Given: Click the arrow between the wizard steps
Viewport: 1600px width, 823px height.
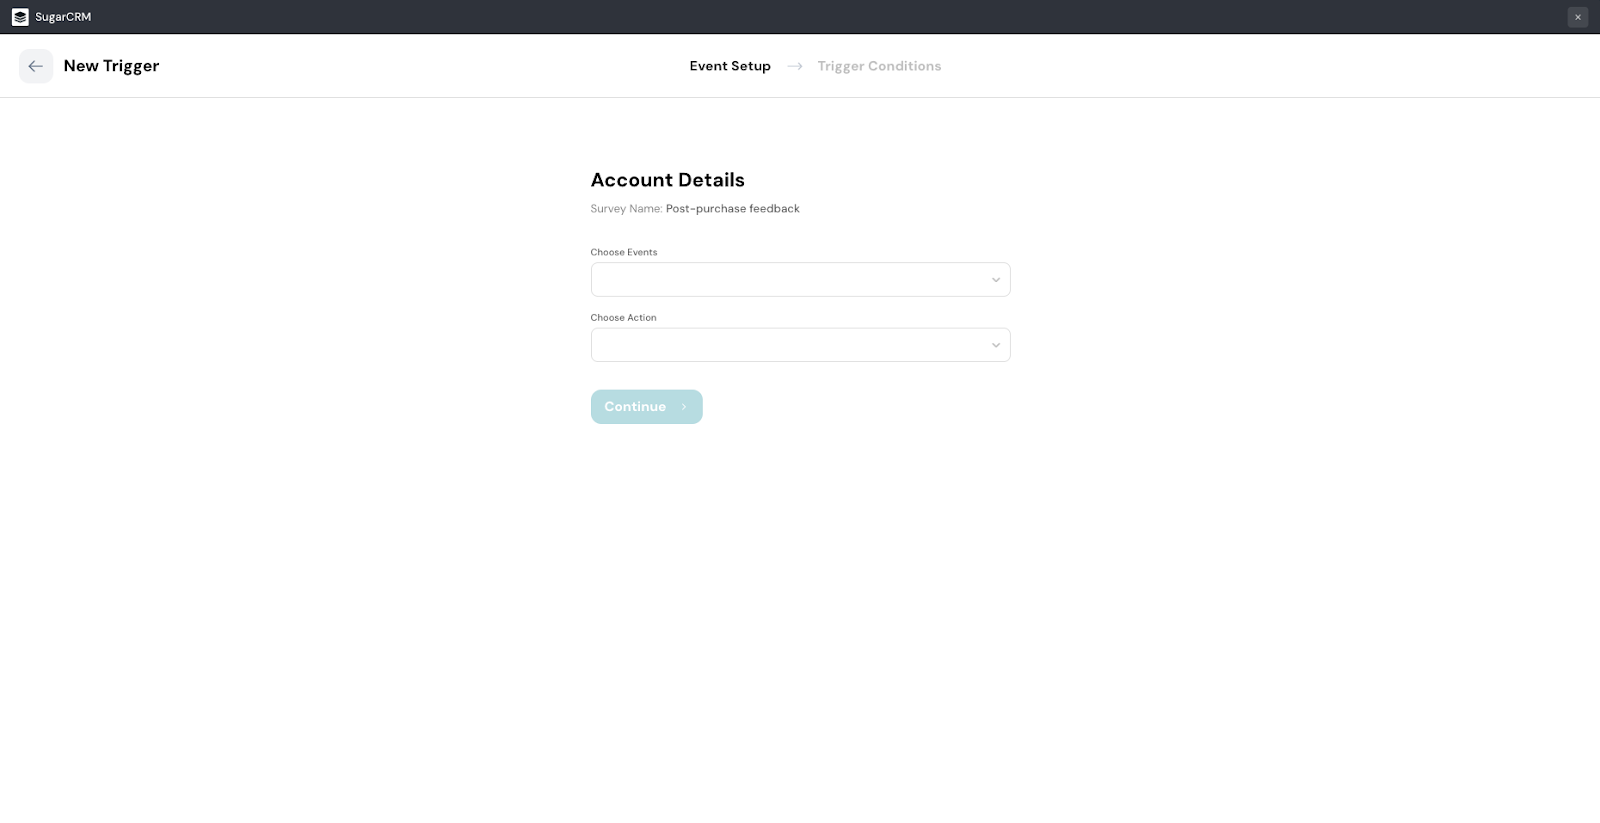Looking at the screenshot, I should (795, 66).
